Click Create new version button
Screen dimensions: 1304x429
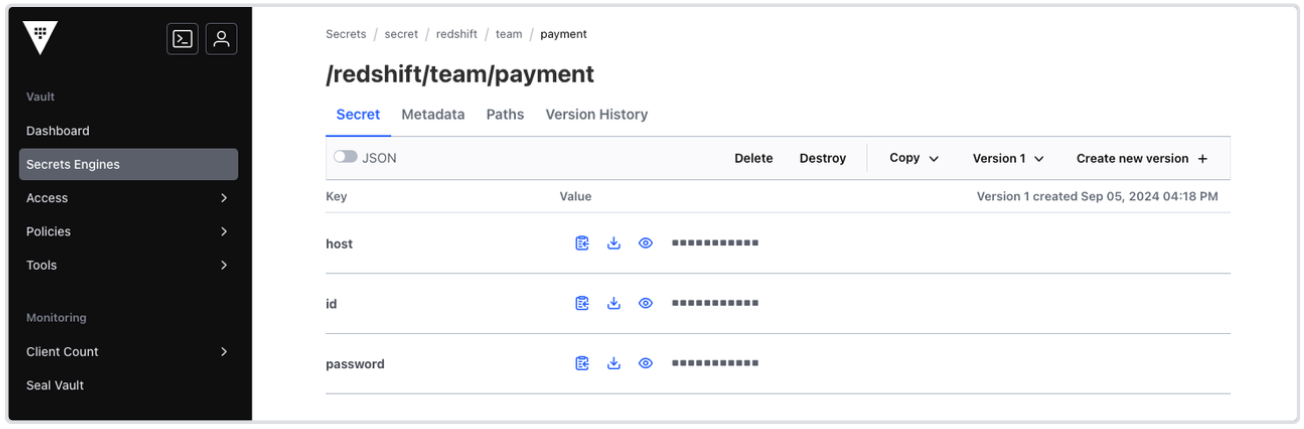[1142, 158]
